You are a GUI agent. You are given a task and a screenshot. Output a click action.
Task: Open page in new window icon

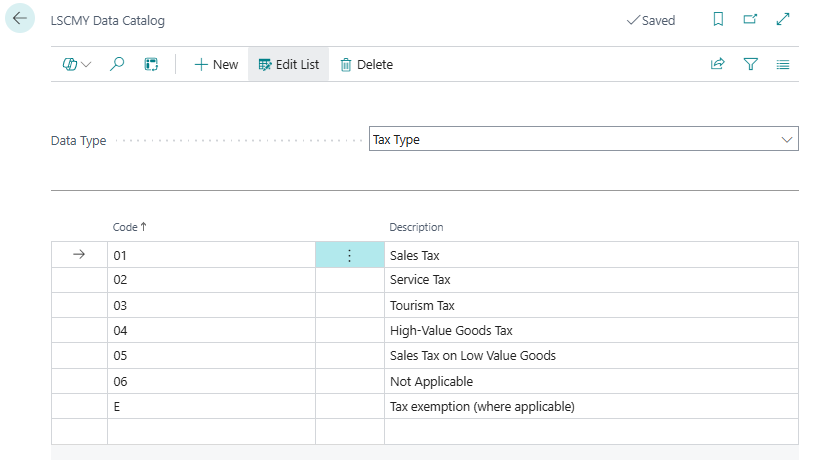[750, 20]
